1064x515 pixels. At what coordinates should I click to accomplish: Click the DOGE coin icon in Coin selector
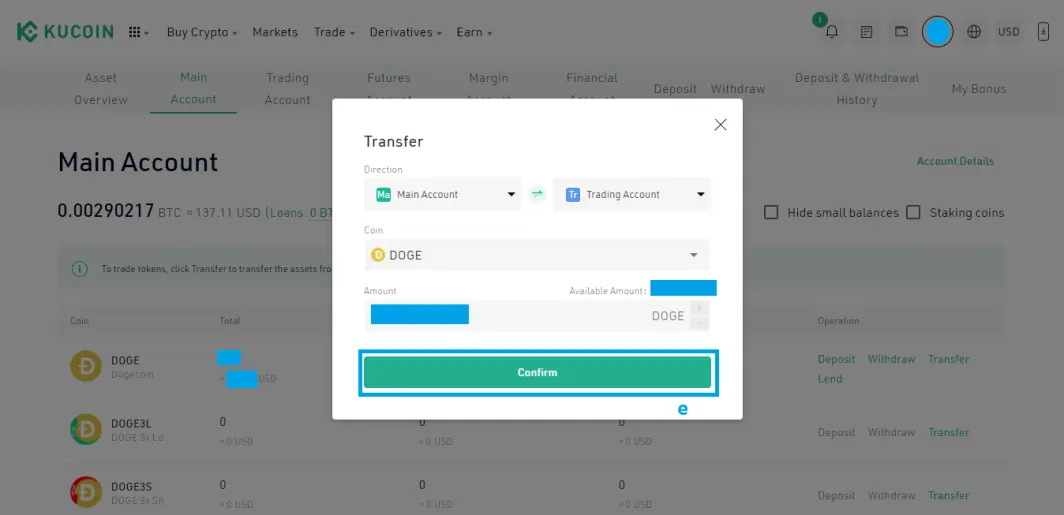[377, 255]
